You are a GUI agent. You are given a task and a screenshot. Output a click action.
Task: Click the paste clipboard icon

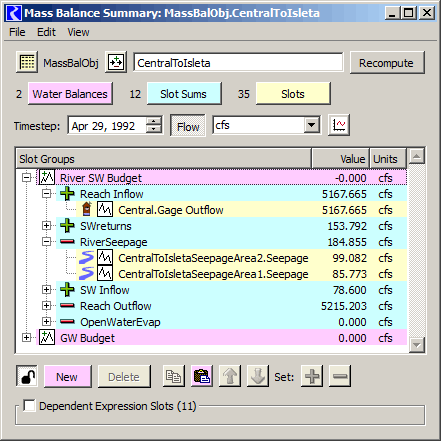[x=202, y=376]
